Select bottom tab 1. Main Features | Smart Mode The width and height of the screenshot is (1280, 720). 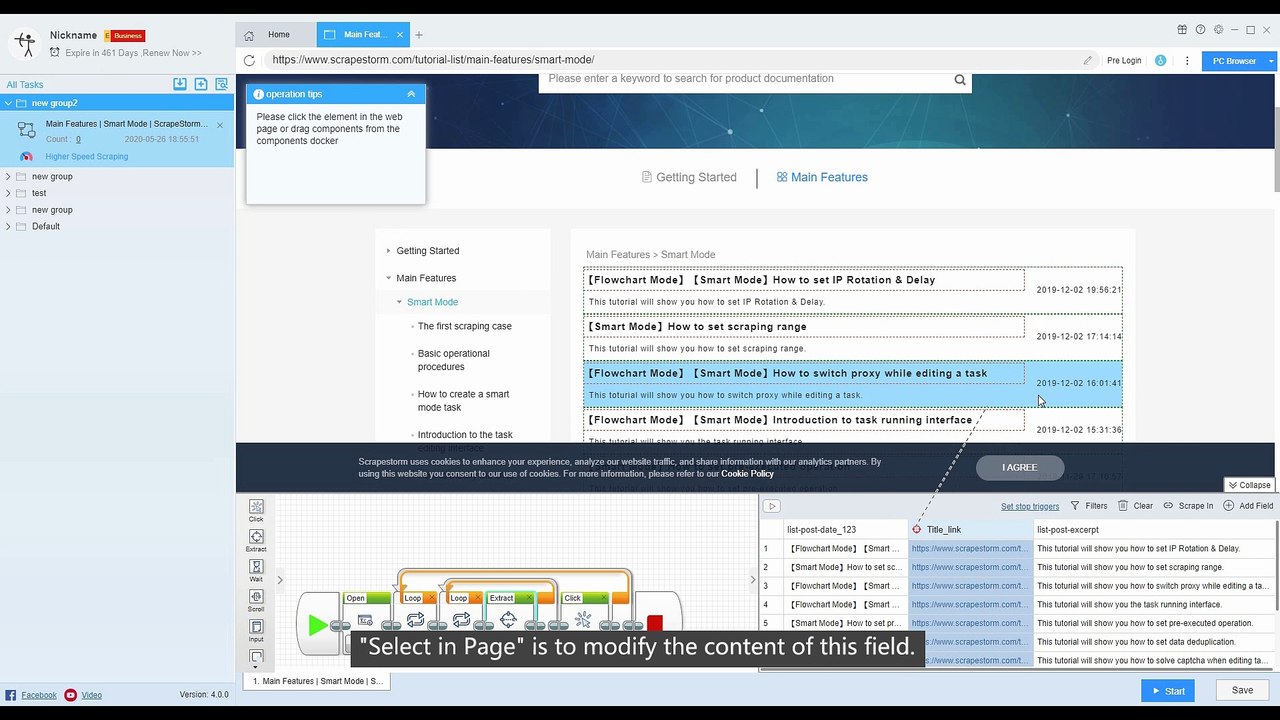click(316, 681)
